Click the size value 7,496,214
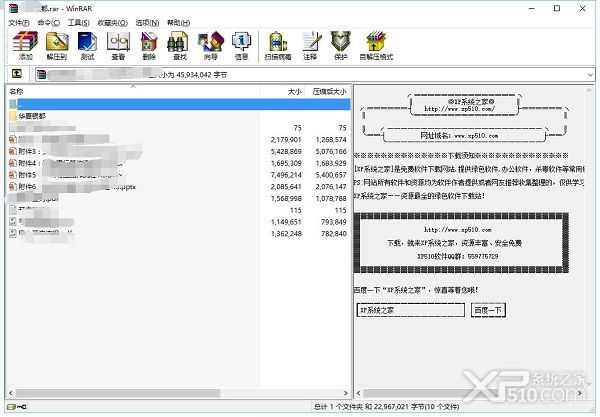 [286, 175]
